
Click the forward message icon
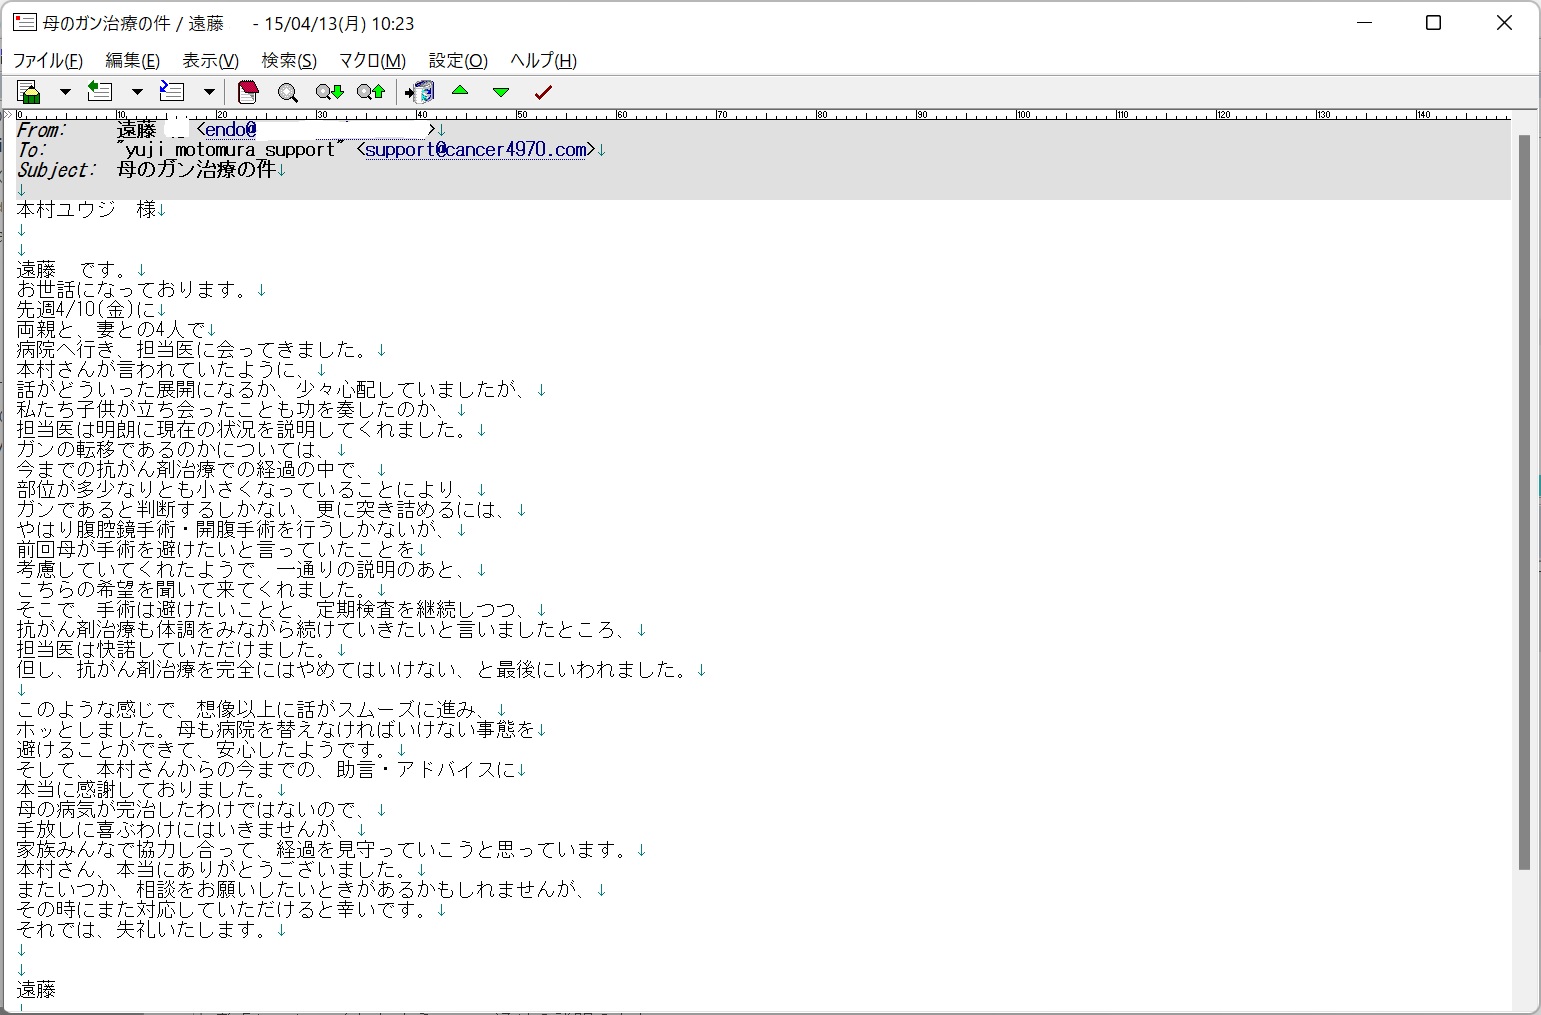[x=172, y=92]
